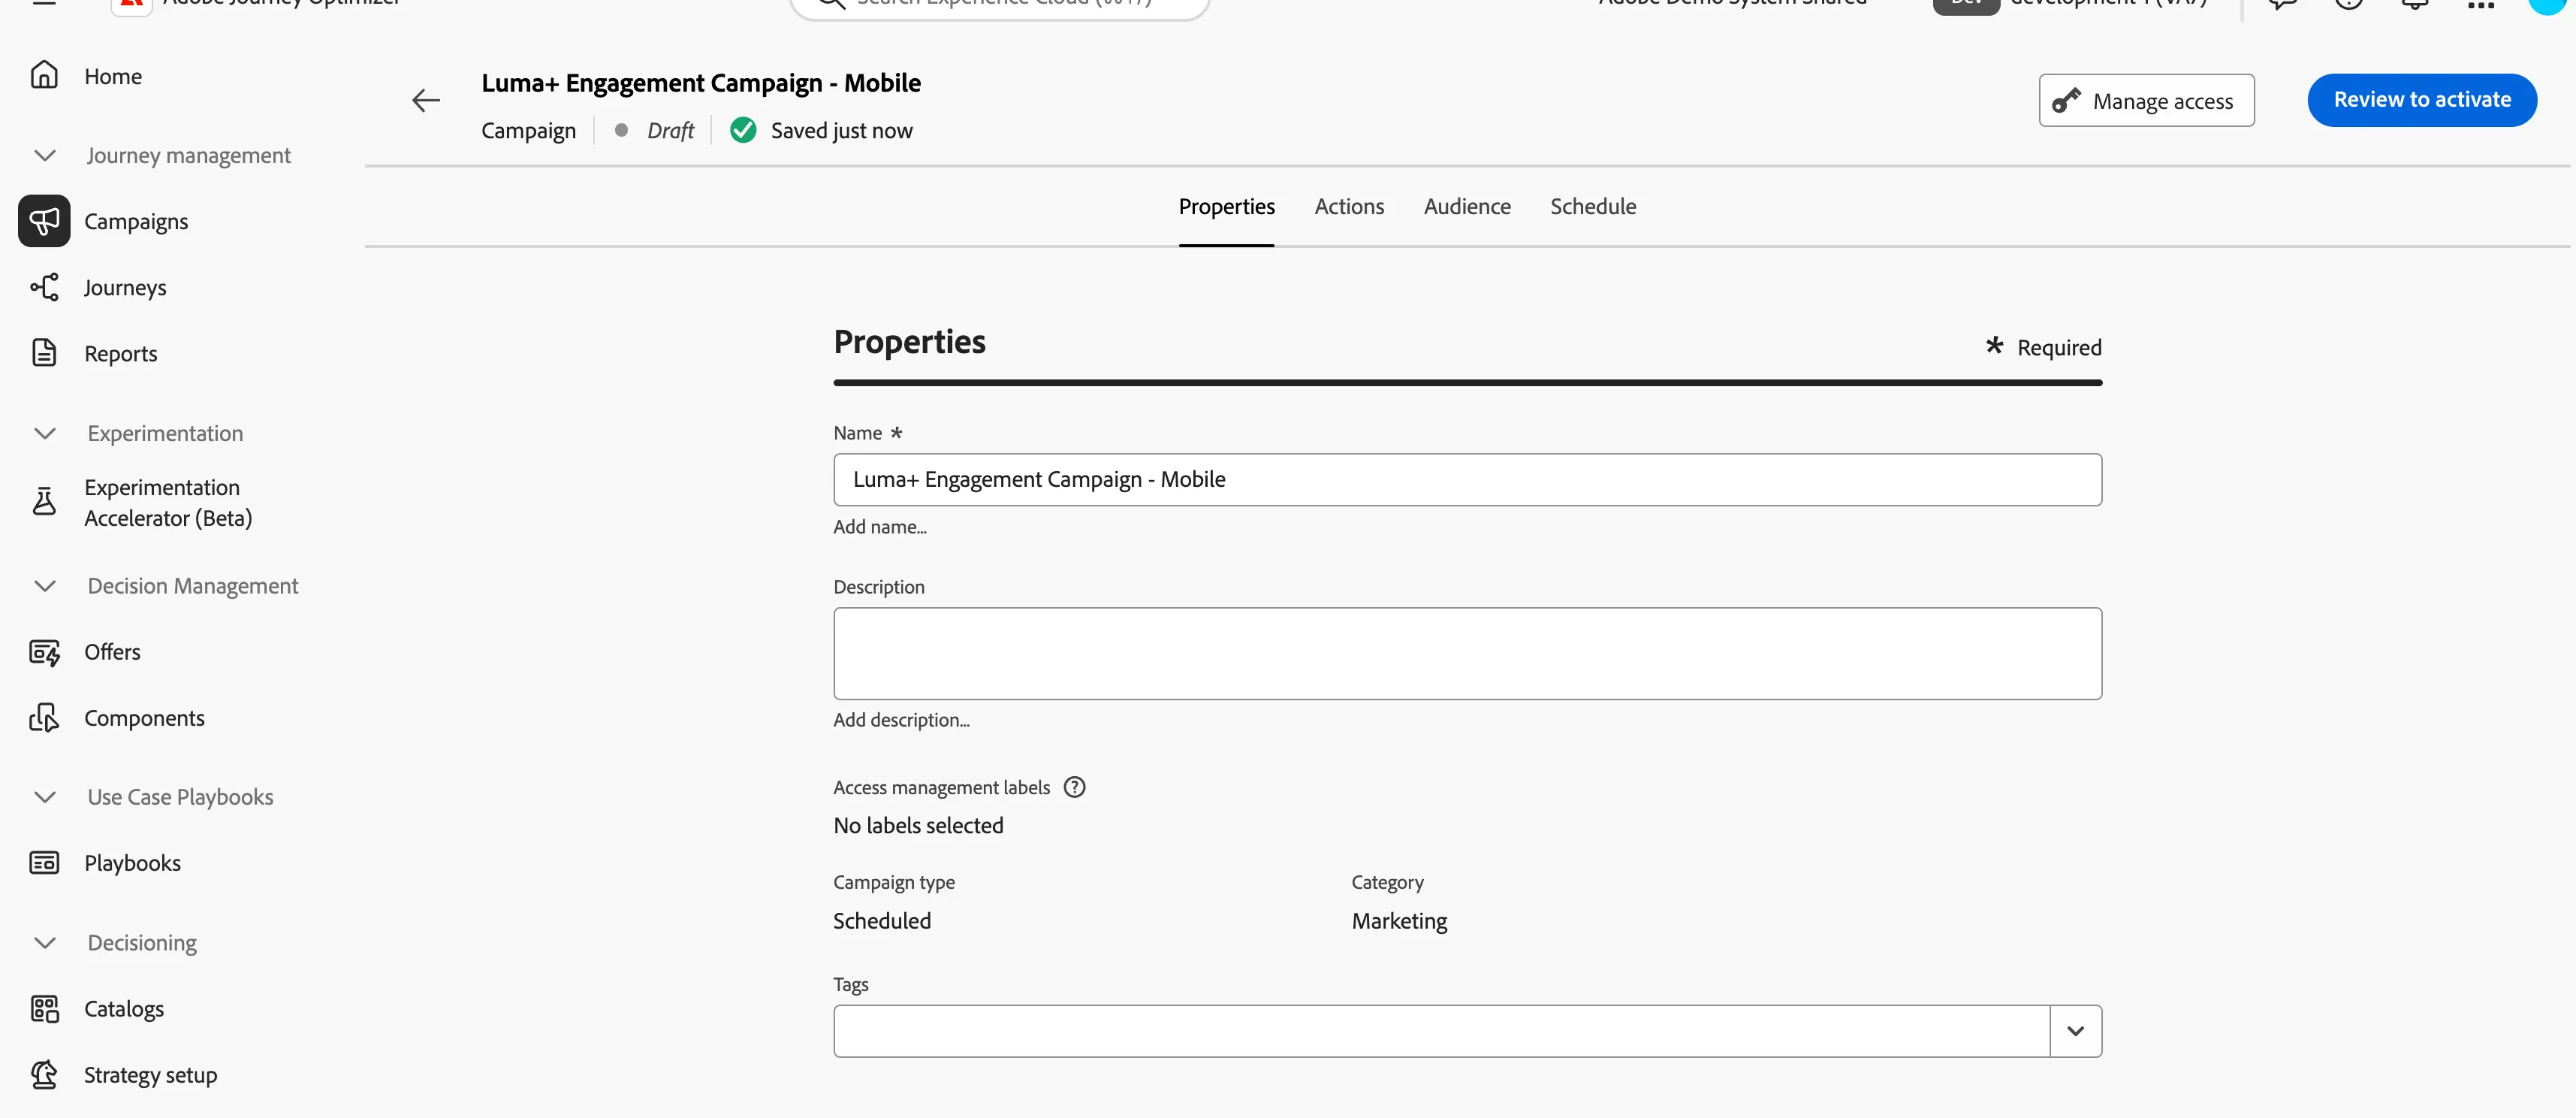Screen dimensions: 2576x1118
Task: Click the 'Required' legend text
Action: 2059,348
